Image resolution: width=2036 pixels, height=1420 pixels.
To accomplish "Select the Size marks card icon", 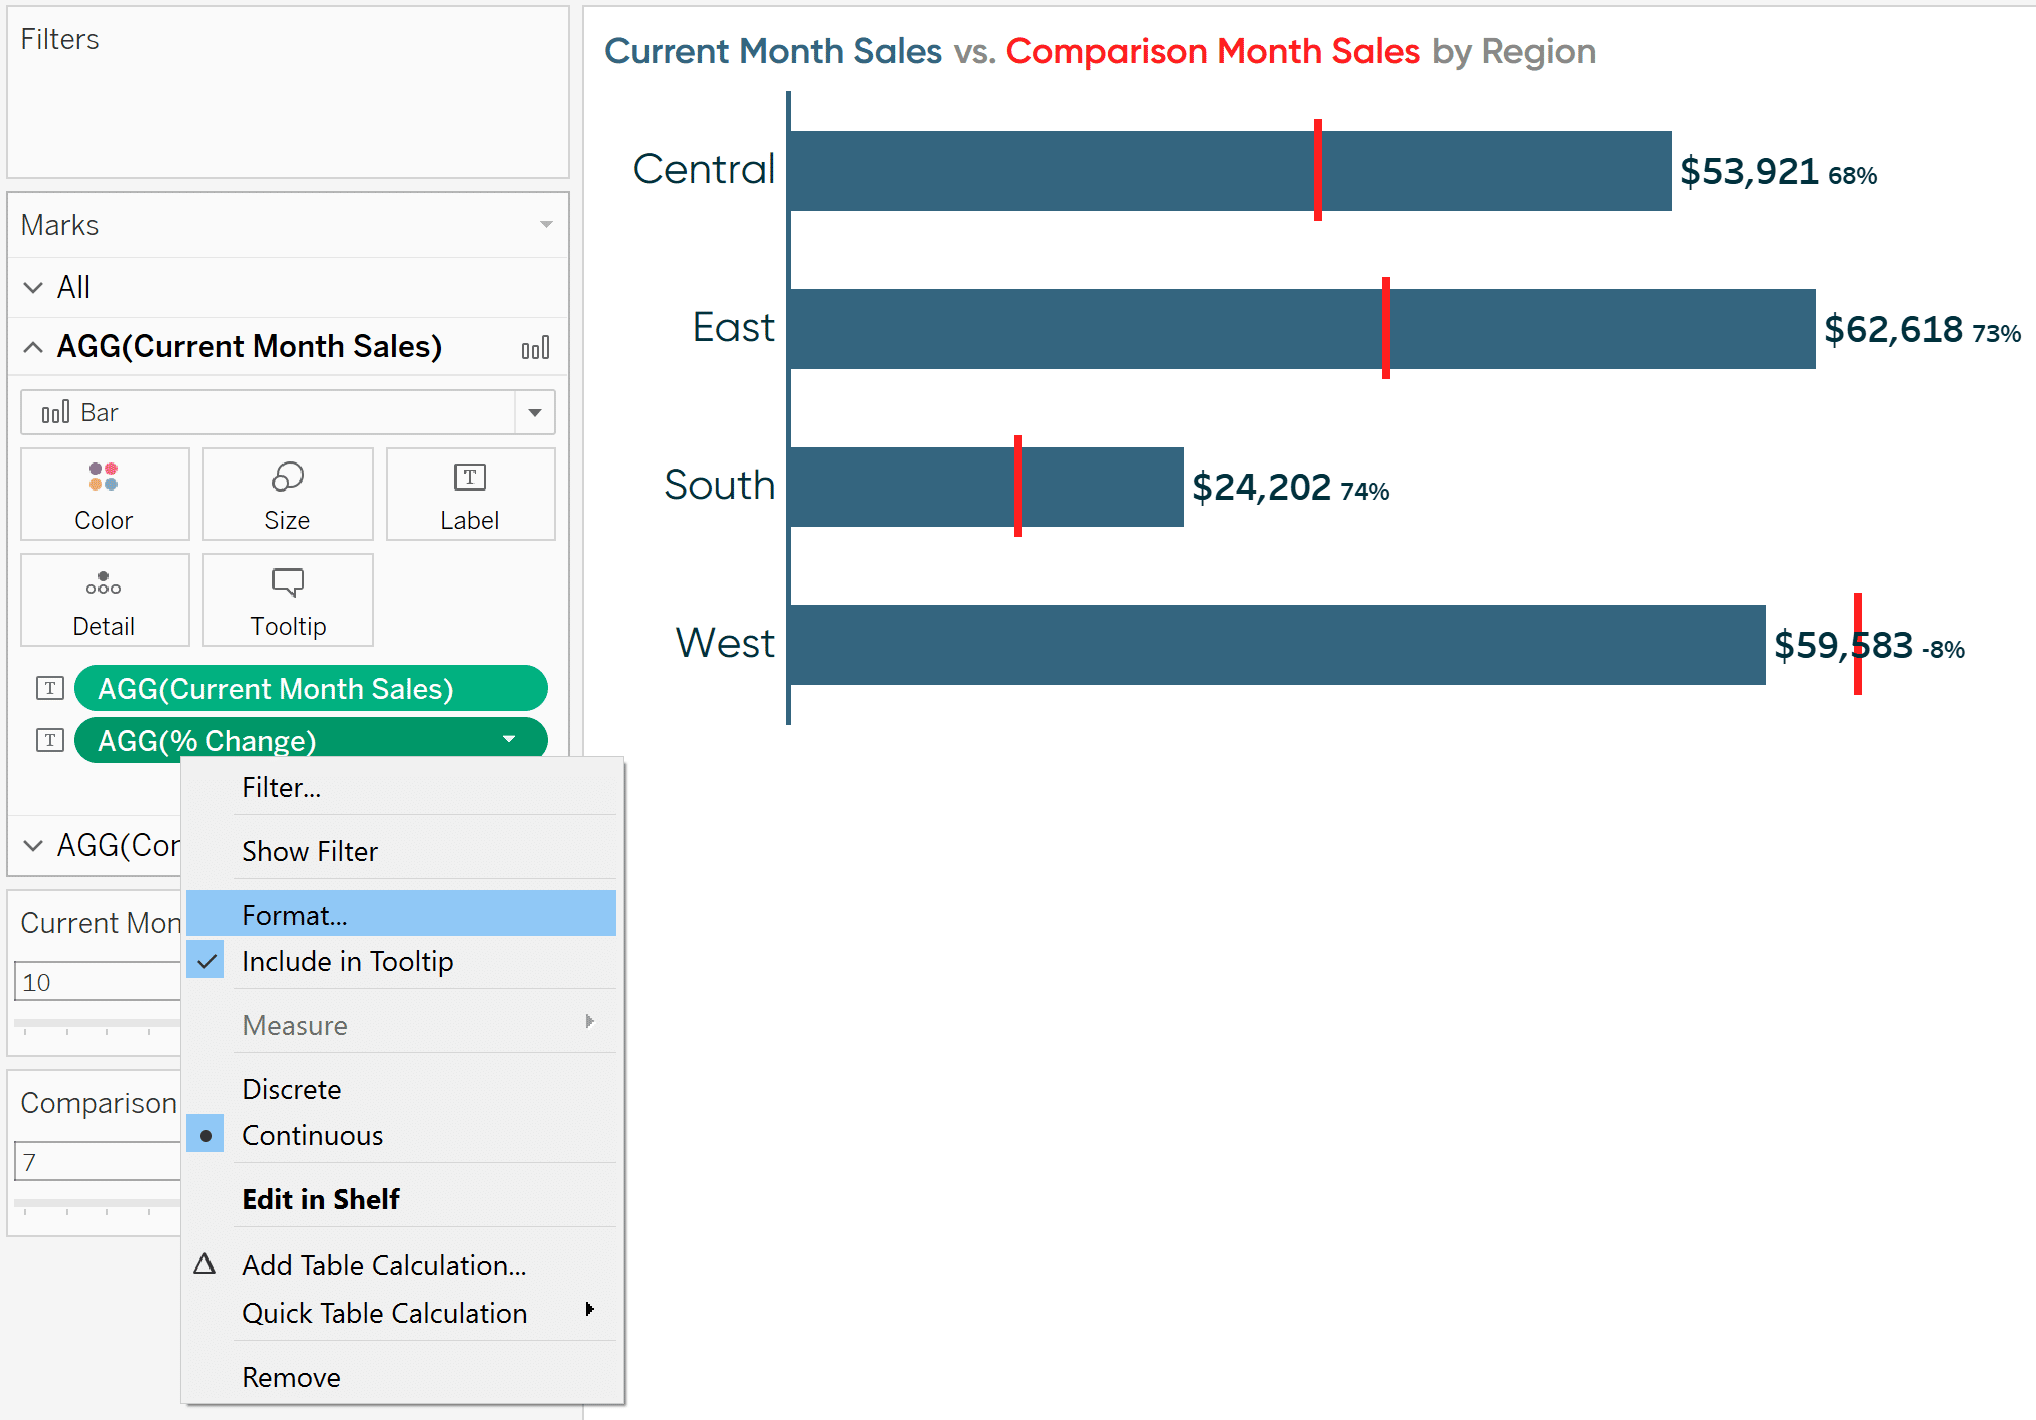I will pyautogui.click(x=285, y=478).
